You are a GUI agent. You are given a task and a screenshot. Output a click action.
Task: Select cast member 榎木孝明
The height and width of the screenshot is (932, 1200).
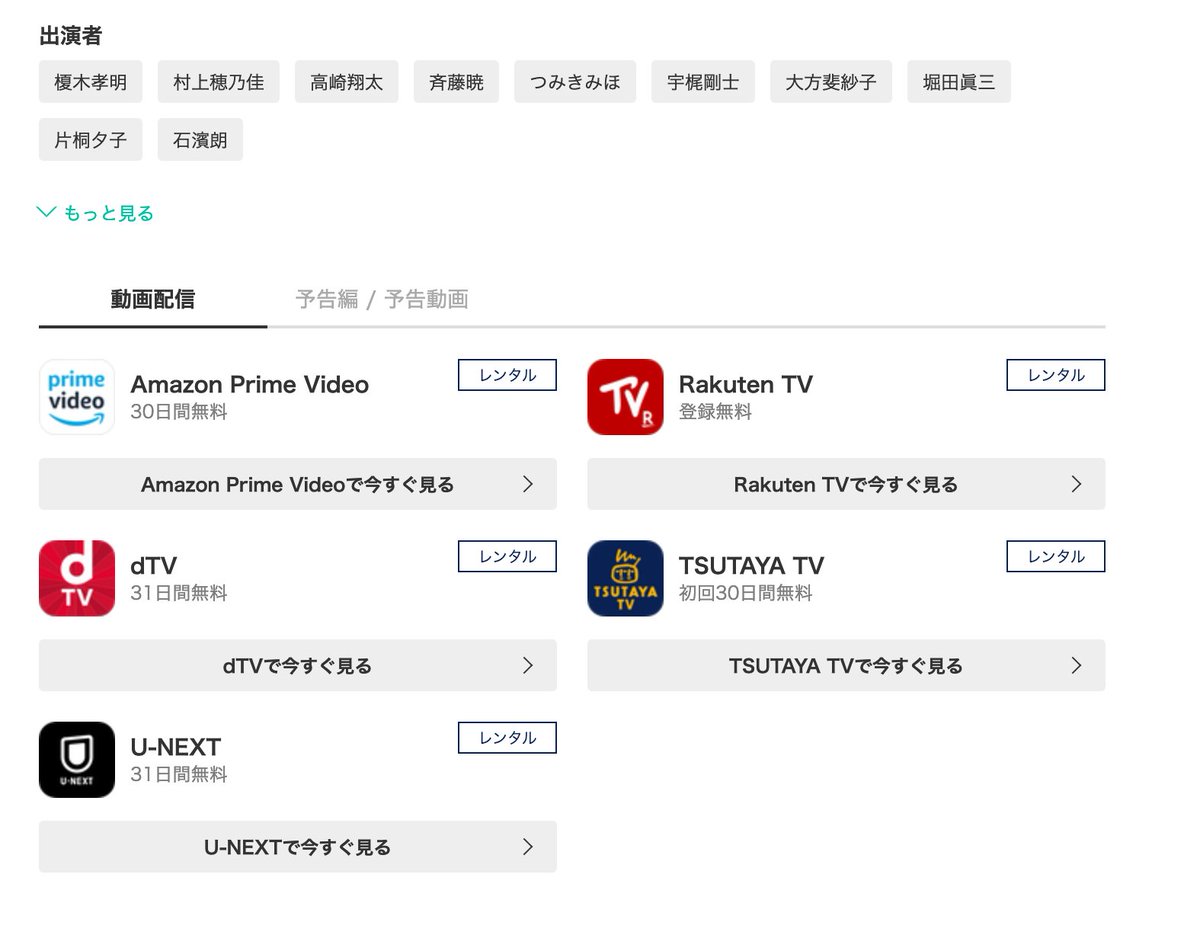(x=91, y=82)
